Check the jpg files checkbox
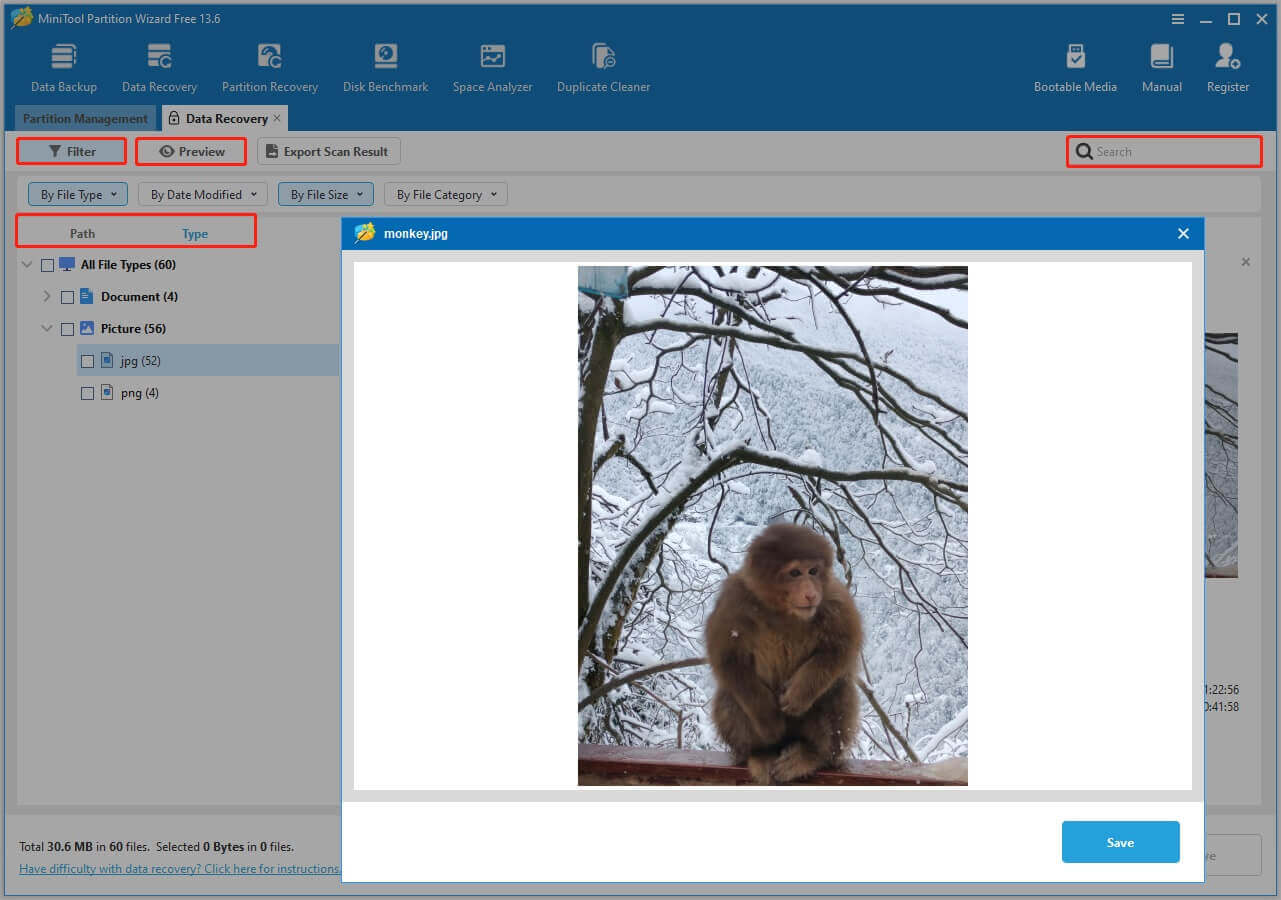The image size is (1281, 900). coord(88,361)
